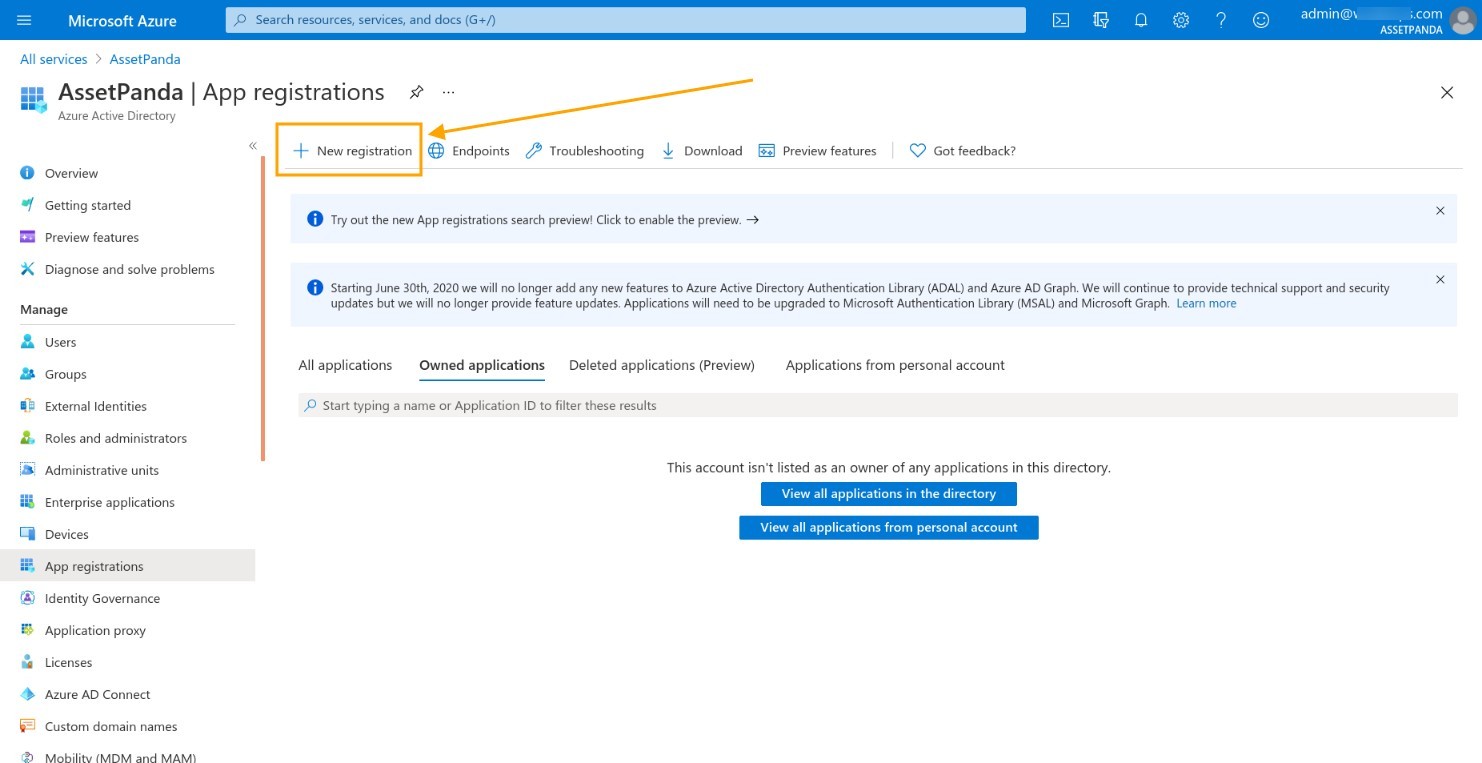Go to All services breadcrumb
Screen dimensions: 1482x763
[x=54, y=59]
